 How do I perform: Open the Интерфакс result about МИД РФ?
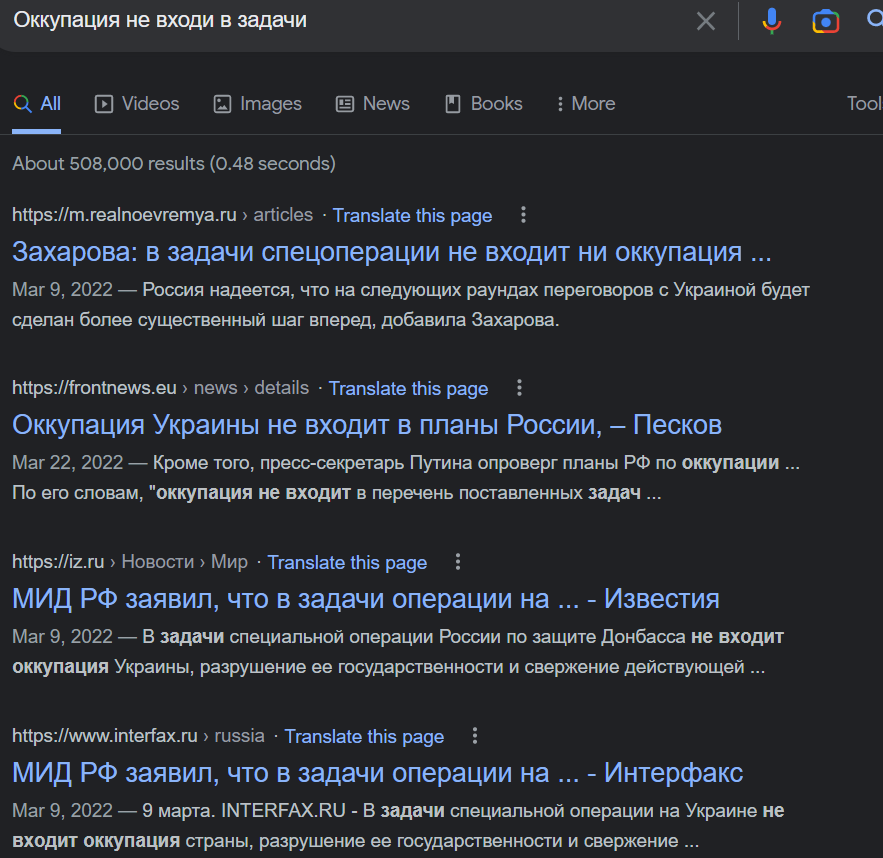click(377, 772)
